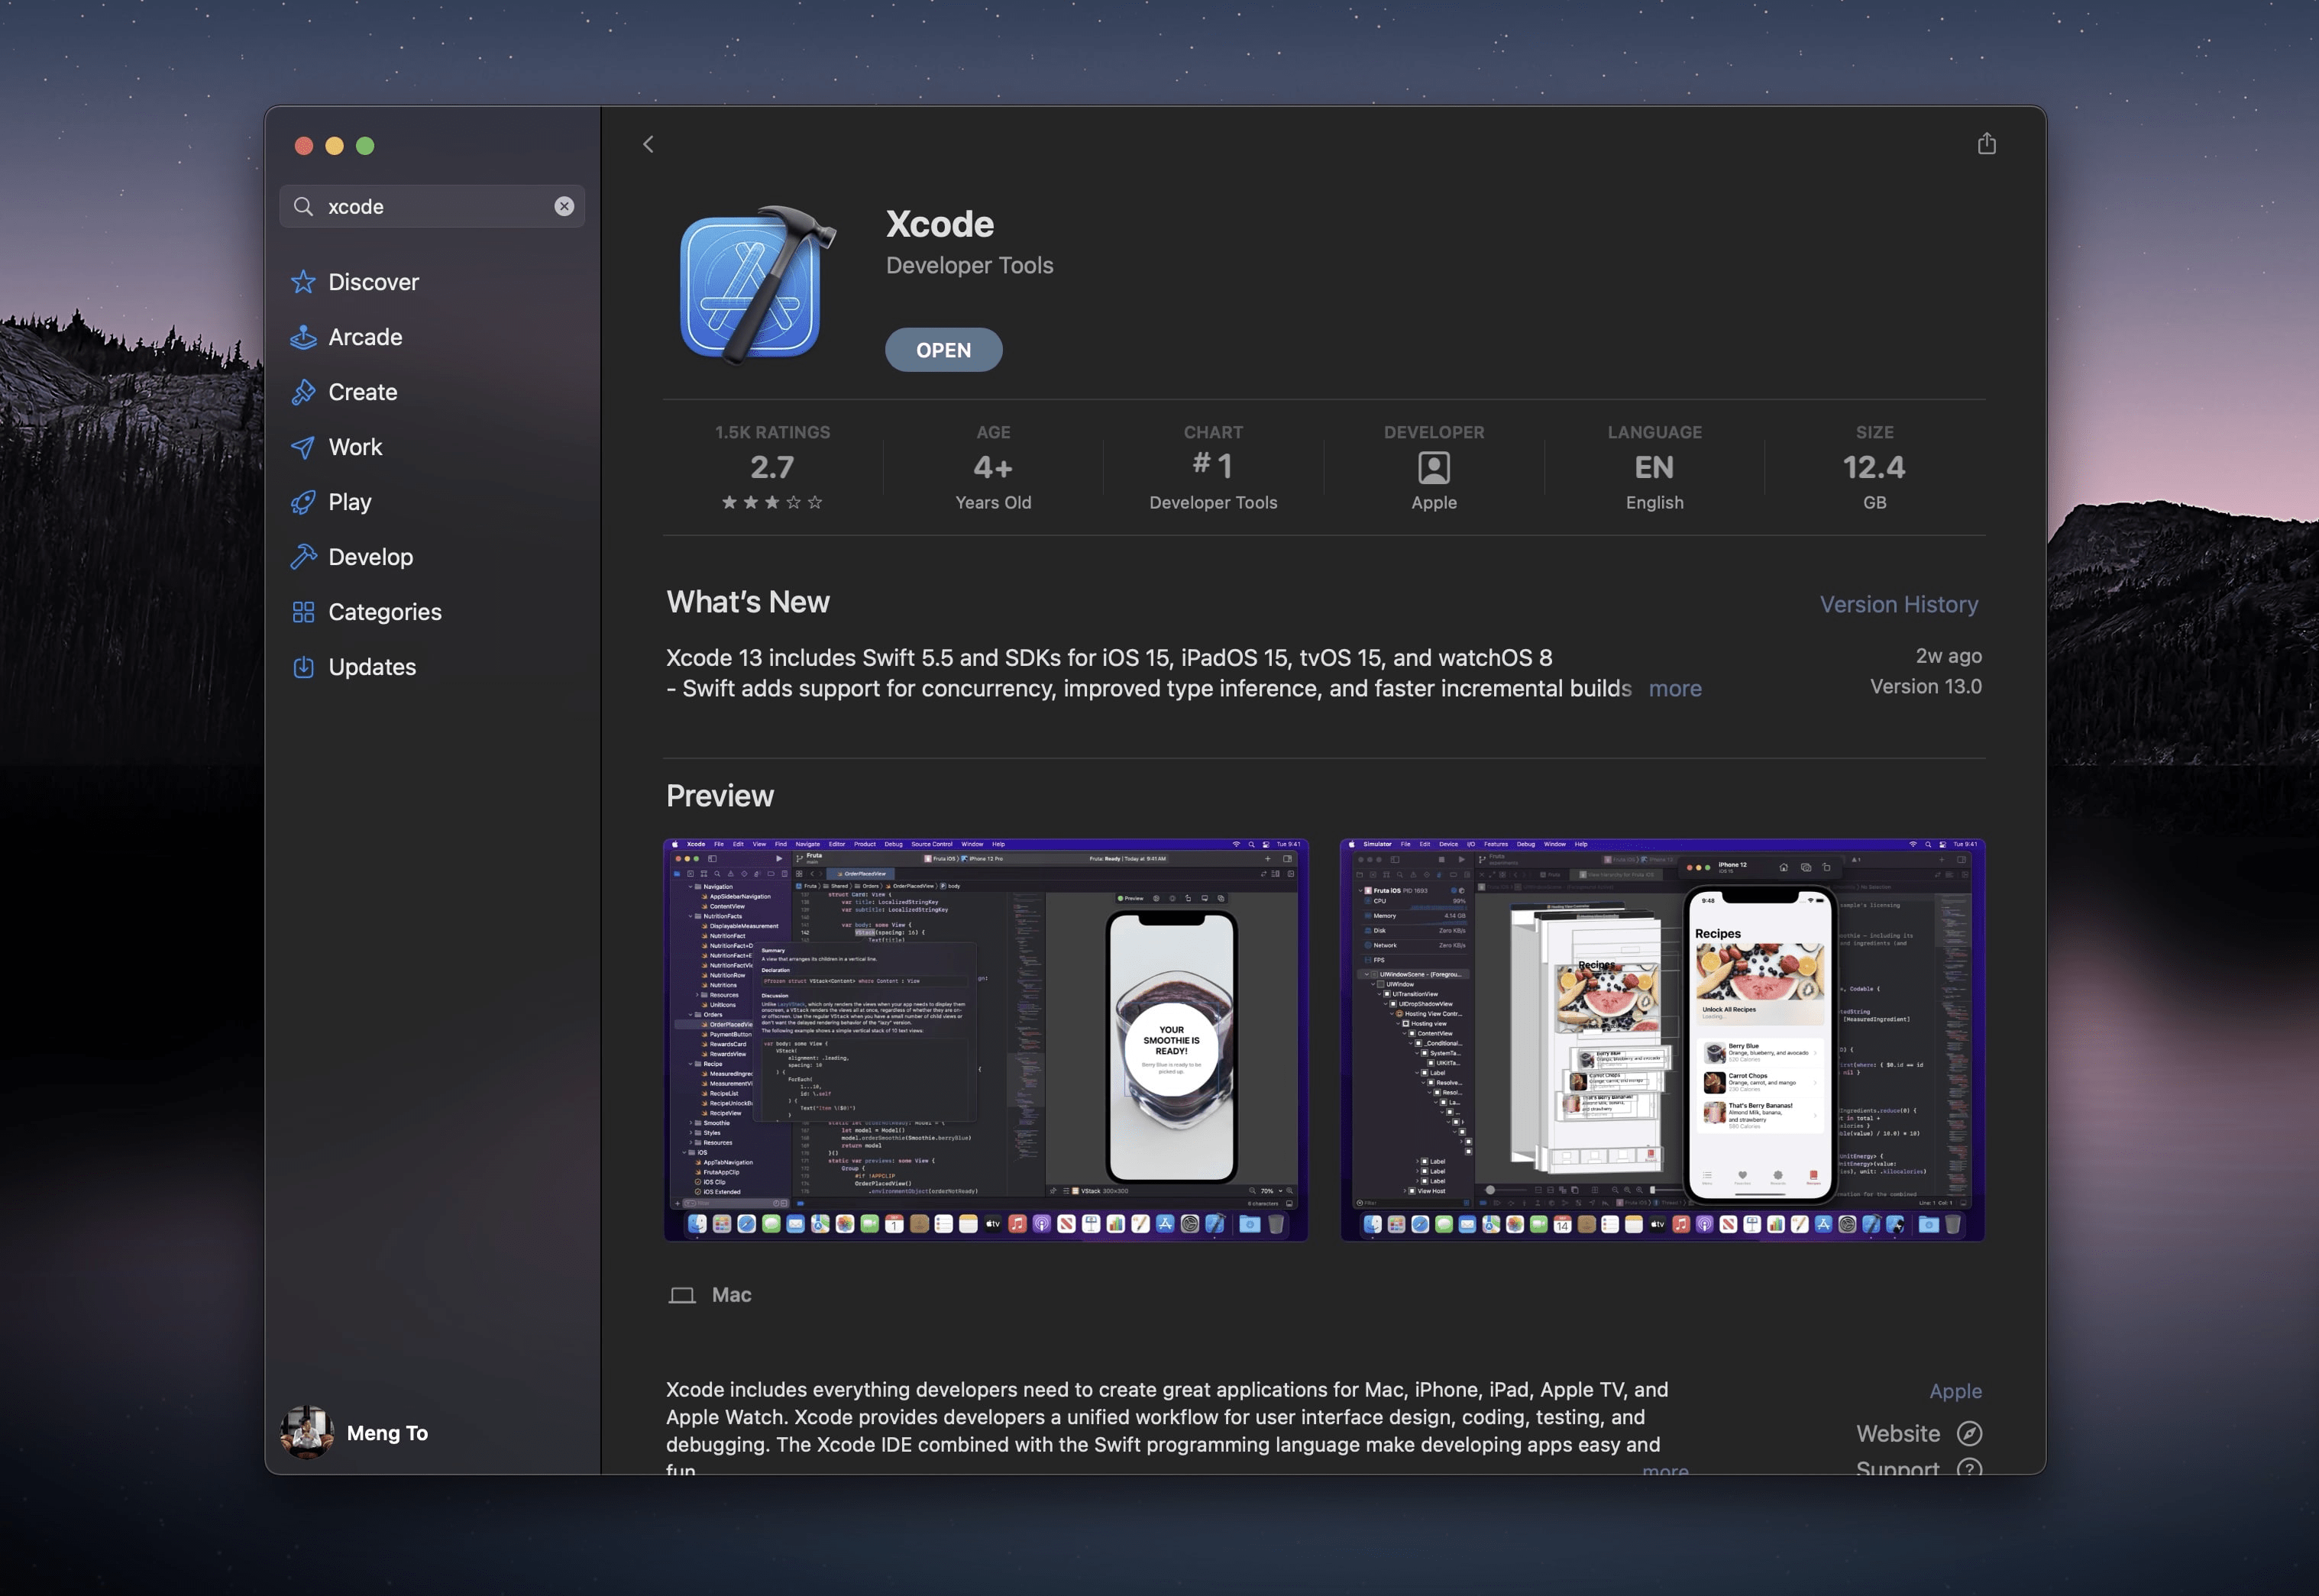Screen dimensions: 2319x1596
Task: Clear the xcode search text
Action: click(x=564, y=206)
